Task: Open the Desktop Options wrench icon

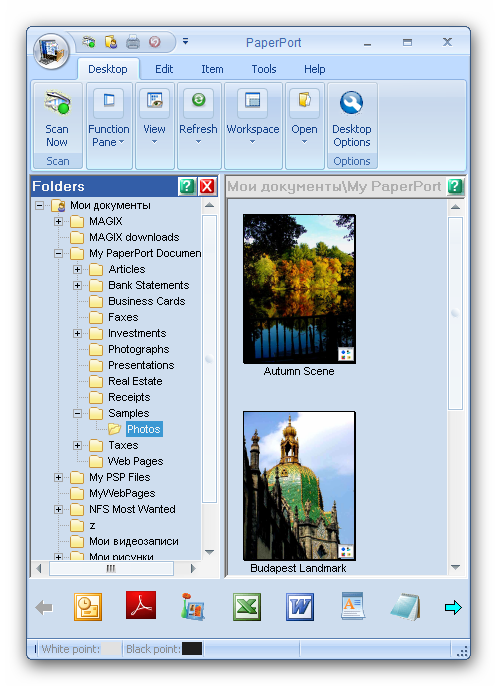Action: pos(351,102)
